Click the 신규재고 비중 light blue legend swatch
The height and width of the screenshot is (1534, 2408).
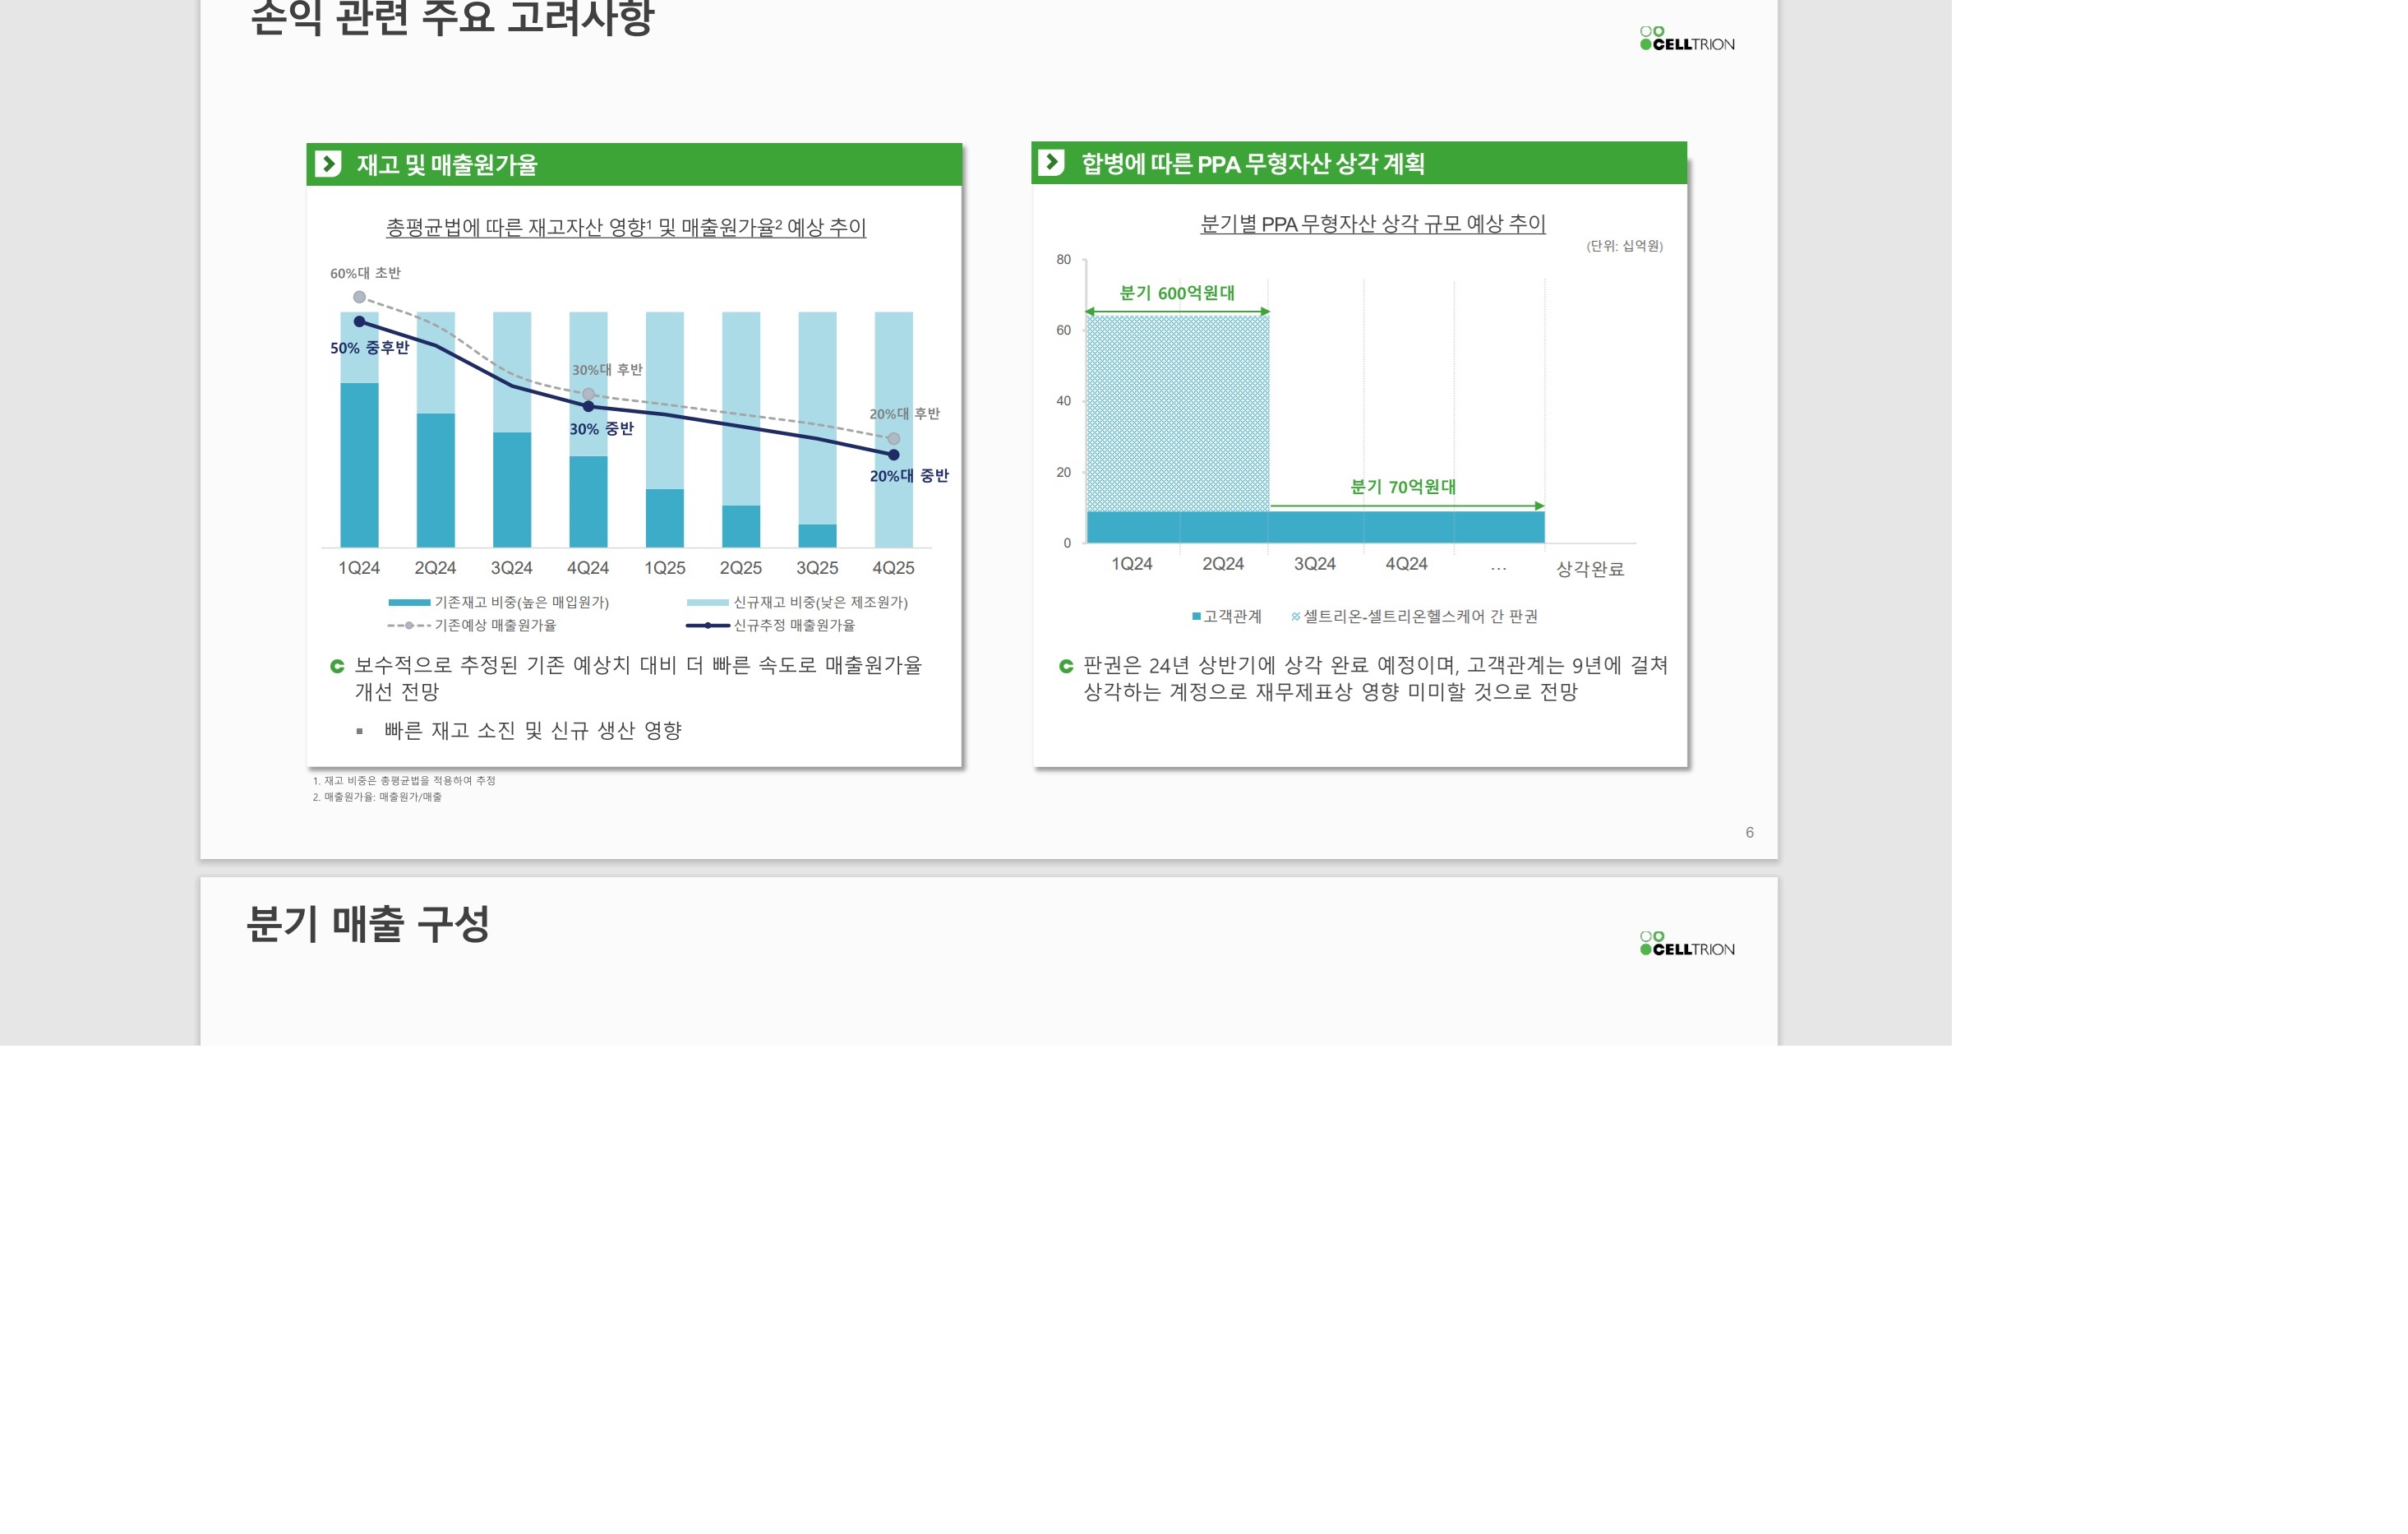[x=707, y=602]
